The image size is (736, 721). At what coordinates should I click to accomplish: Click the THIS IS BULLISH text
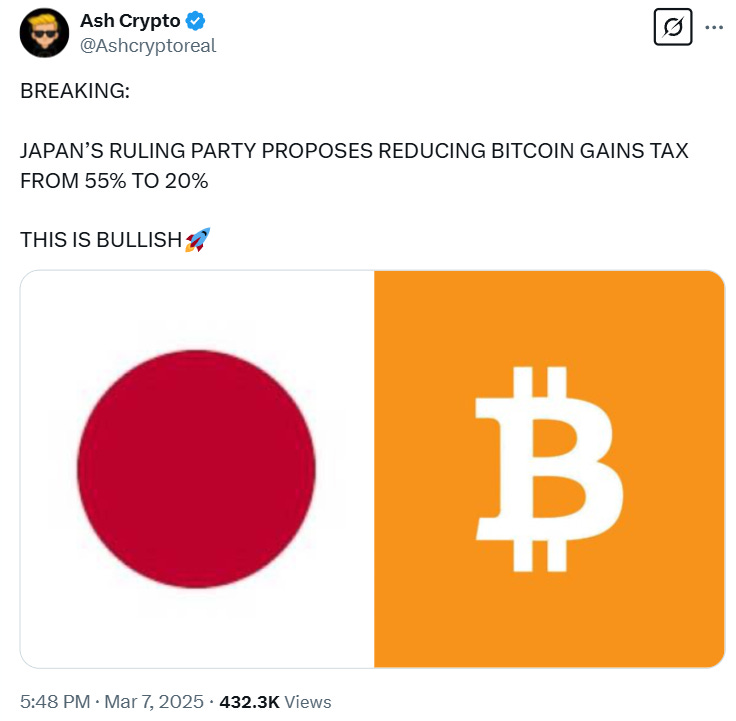[x=101, y=240]
